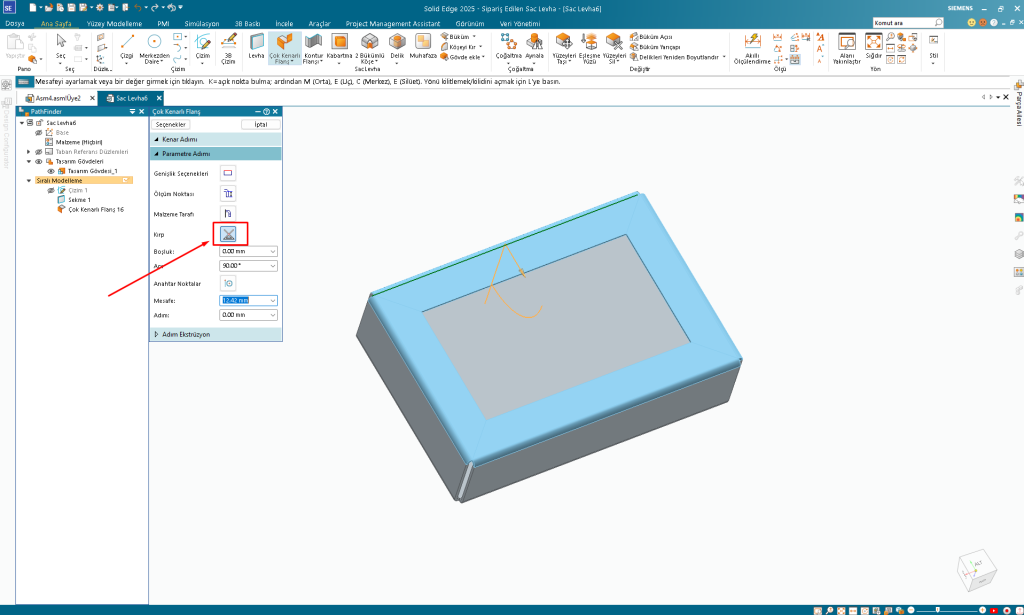
Task: Expand the Adım Ekstrüzyon section
Action: [x=156, y=334]
